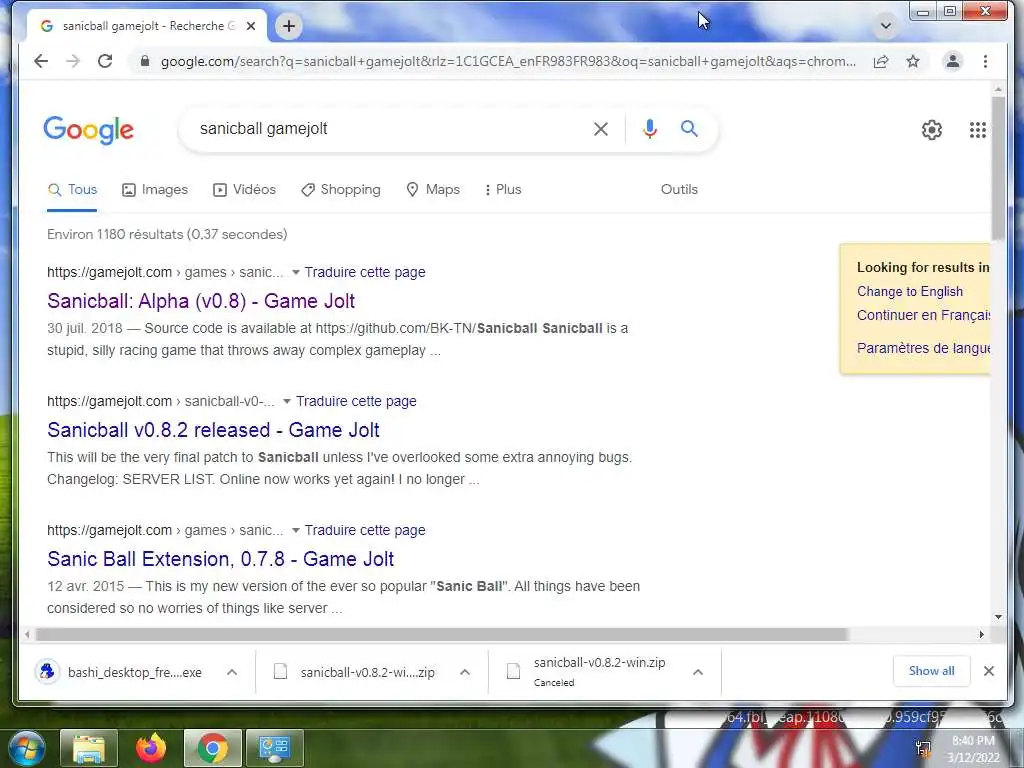This screenshot has width=1024, height=768.
Task: Expand options for bashi_desktop exe download
Action: [x=232, y=672]
